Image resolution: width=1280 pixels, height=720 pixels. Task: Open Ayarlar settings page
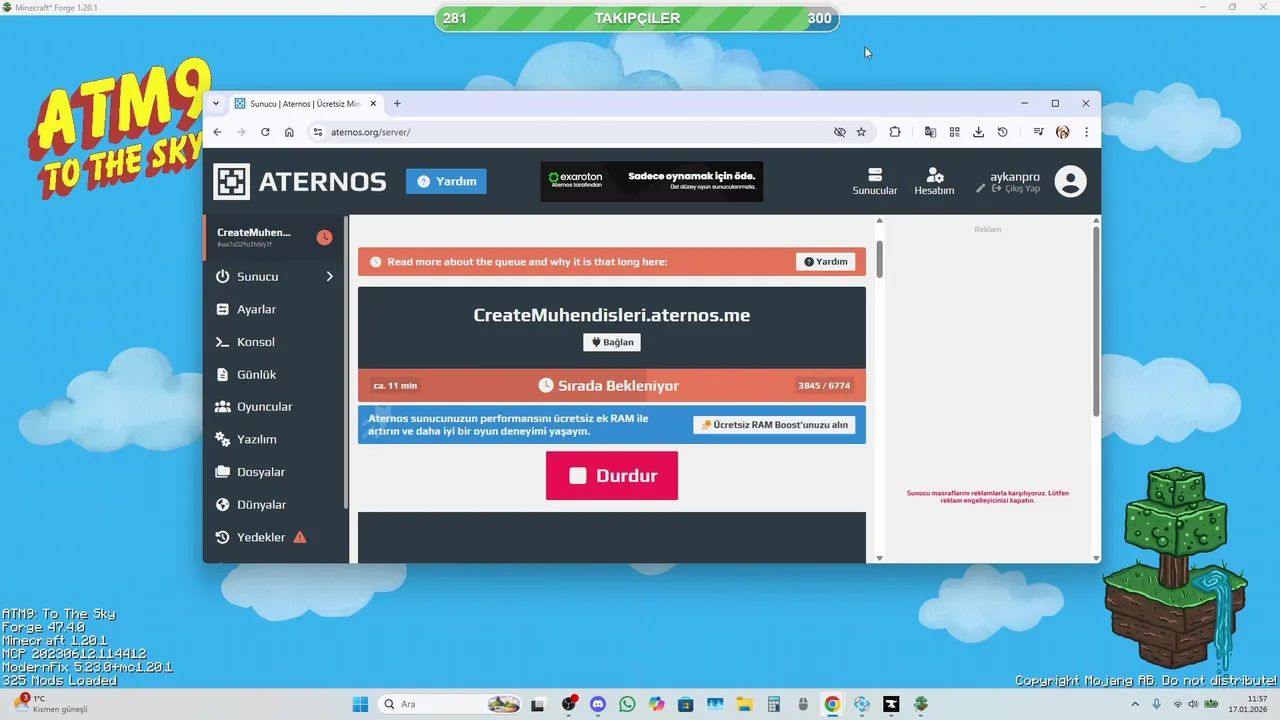(x=275, y=309)
